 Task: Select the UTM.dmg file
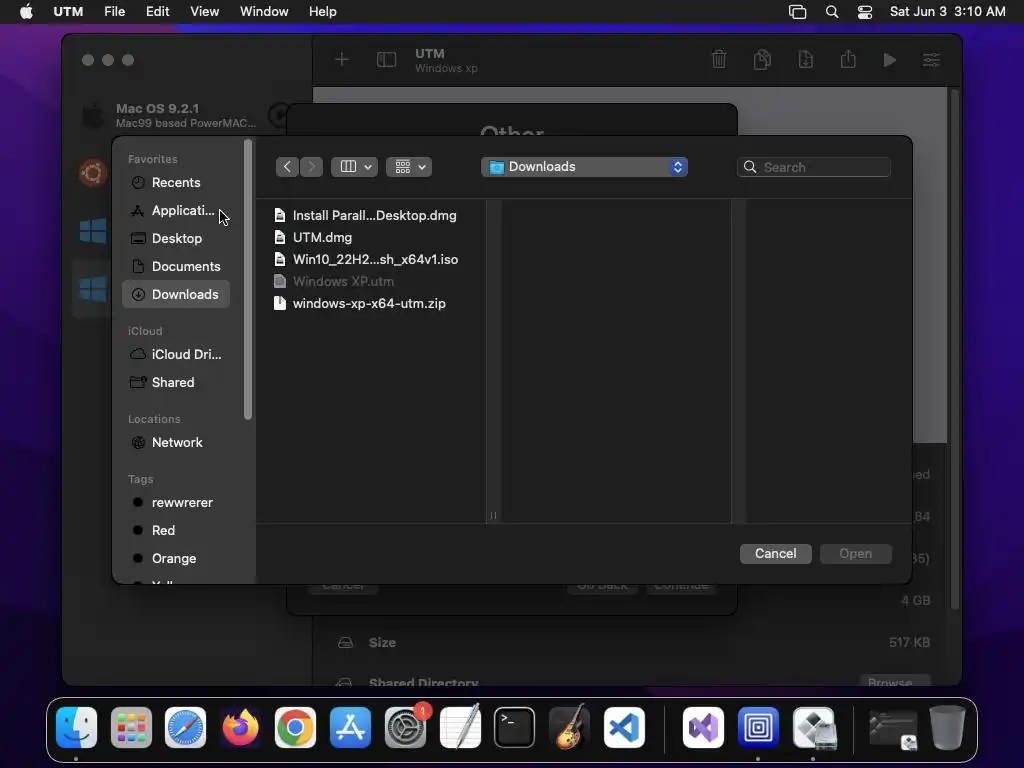[x=322, y=238]
